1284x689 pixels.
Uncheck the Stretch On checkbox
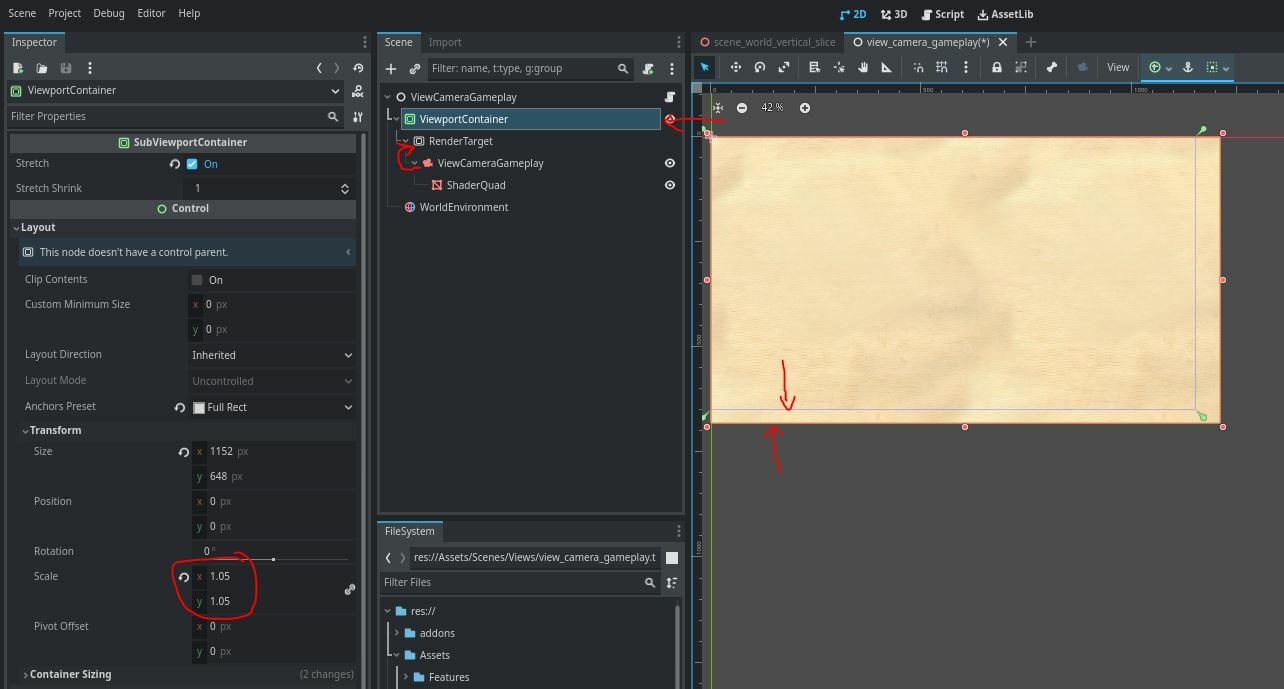[x=192, y=164]
